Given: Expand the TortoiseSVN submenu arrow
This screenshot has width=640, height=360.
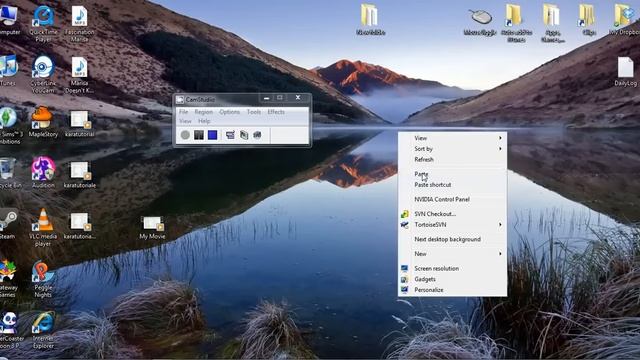Looking at the screenshot, I should point(500,224).
